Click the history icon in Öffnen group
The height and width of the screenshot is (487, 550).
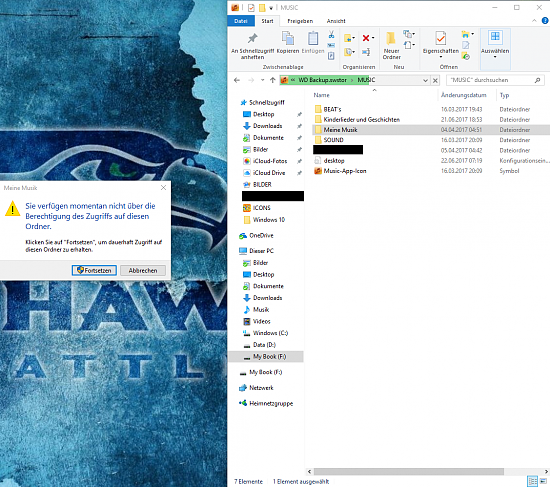pos(466,56)
